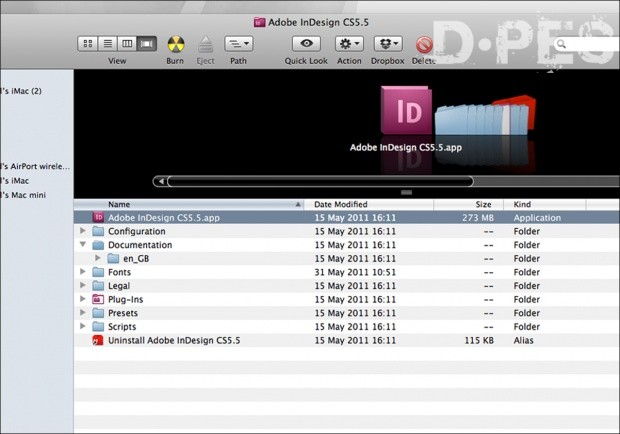Expand the en_GB folder triangle
The width and height of the screenshot is (620, 434).
tap(98, 258)
